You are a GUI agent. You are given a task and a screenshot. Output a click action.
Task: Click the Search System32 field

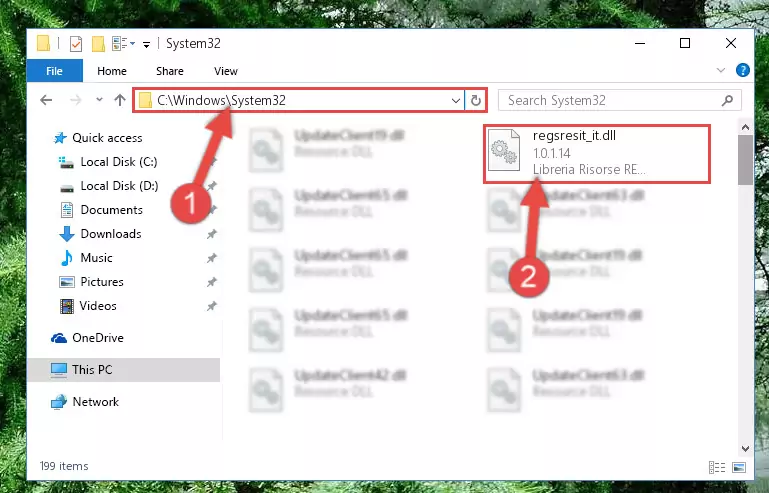[620, 101]
